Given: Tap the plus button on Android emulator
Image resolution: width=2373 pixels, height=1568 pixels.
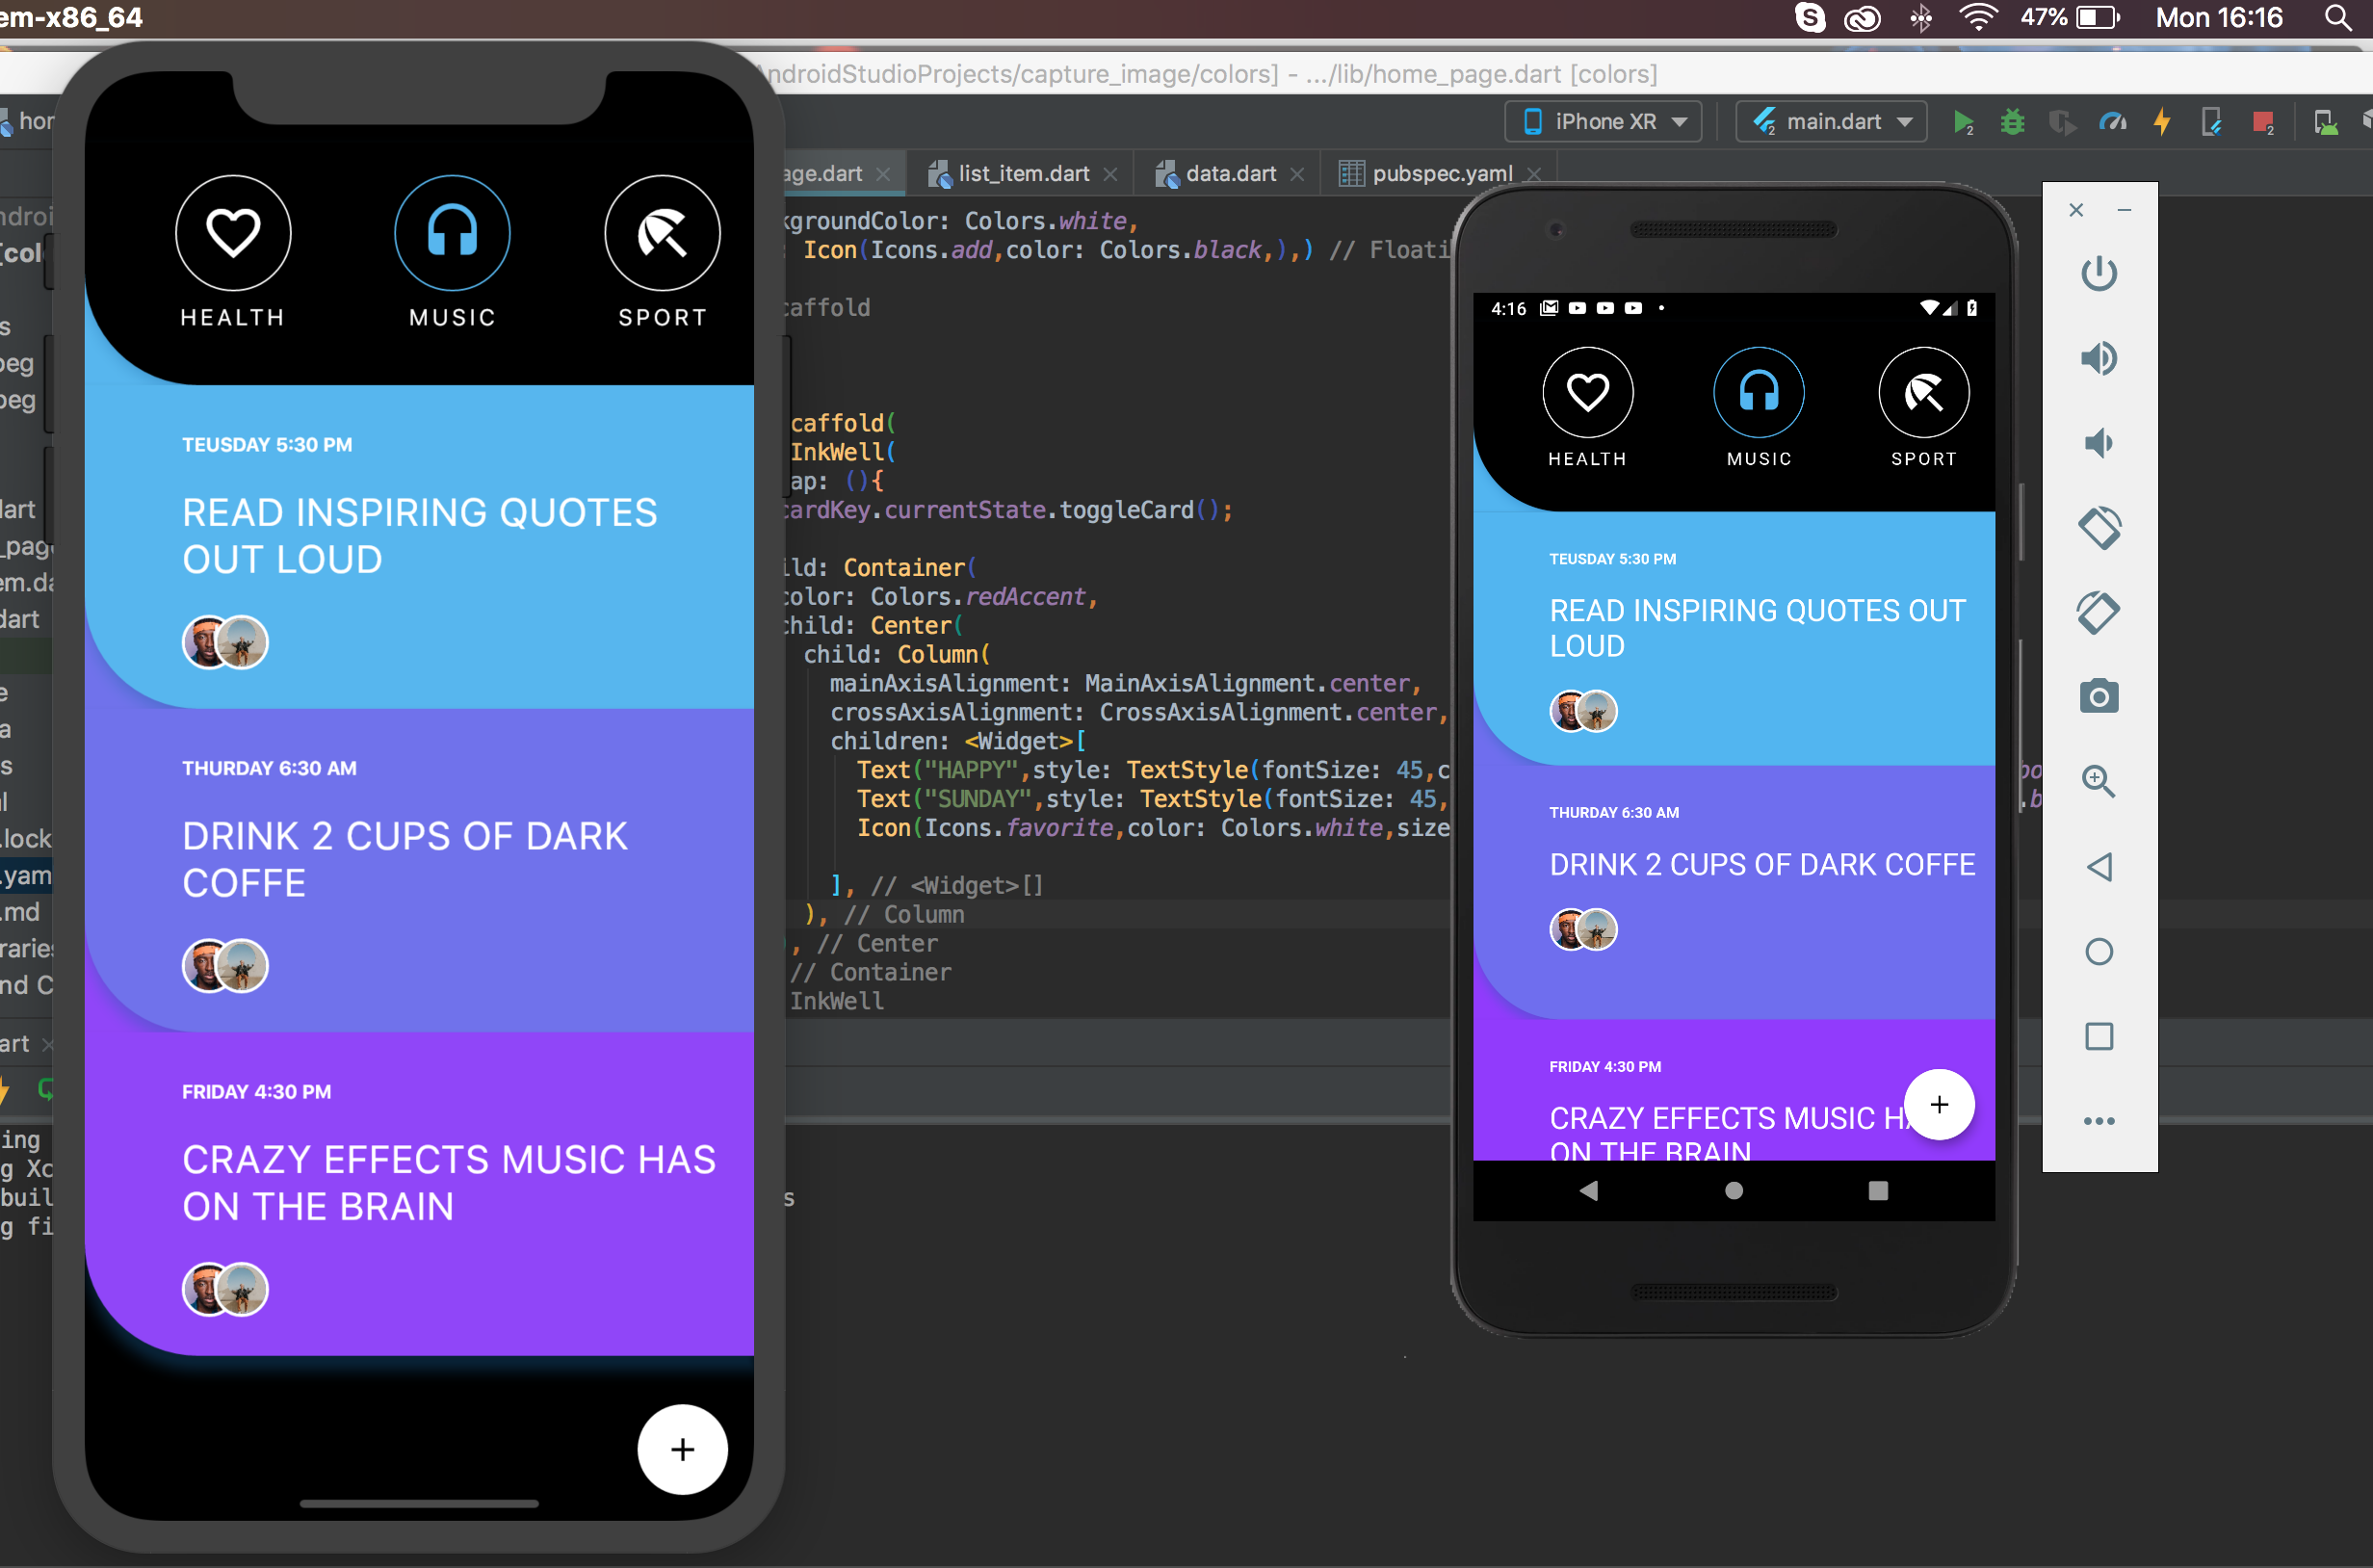Looking at the screenshot, I should coord(1938,1104).
